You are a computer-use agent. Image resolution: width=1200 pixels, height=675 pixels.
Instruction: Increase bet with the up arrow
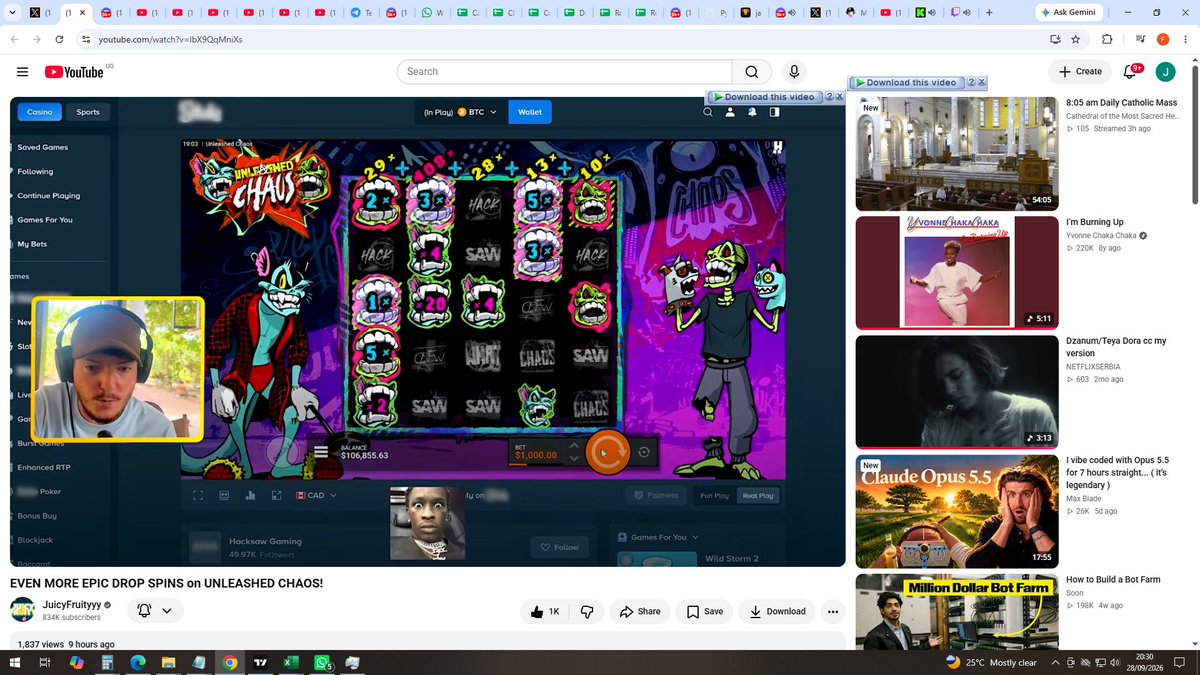[x=573, y=446]
